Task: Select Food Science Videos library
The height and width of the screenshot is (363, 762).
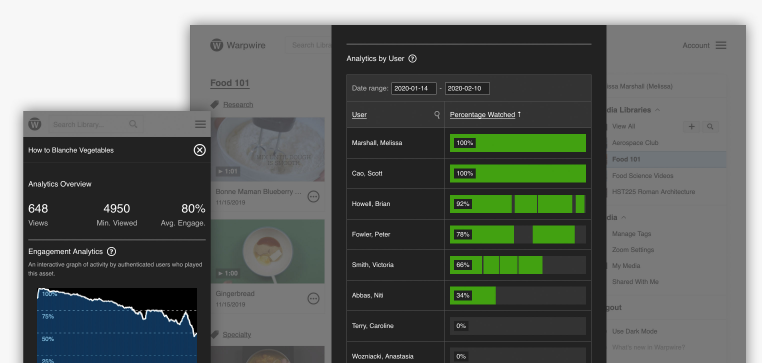Action: tap(642, 175)
